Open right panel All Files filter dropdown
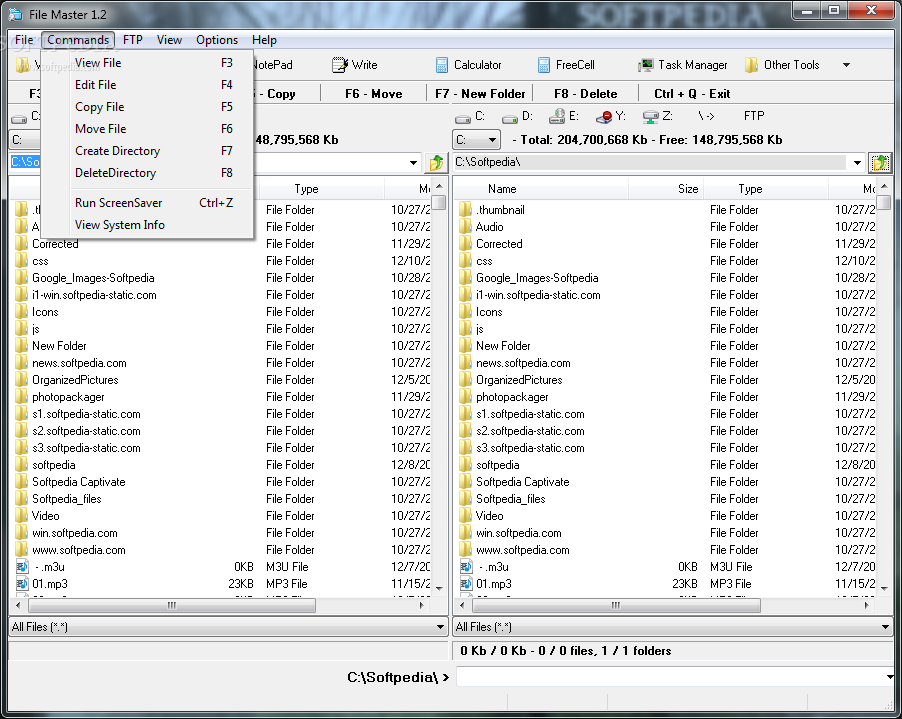Viewport: 902px width, 719px height. [x=885, y=627]
